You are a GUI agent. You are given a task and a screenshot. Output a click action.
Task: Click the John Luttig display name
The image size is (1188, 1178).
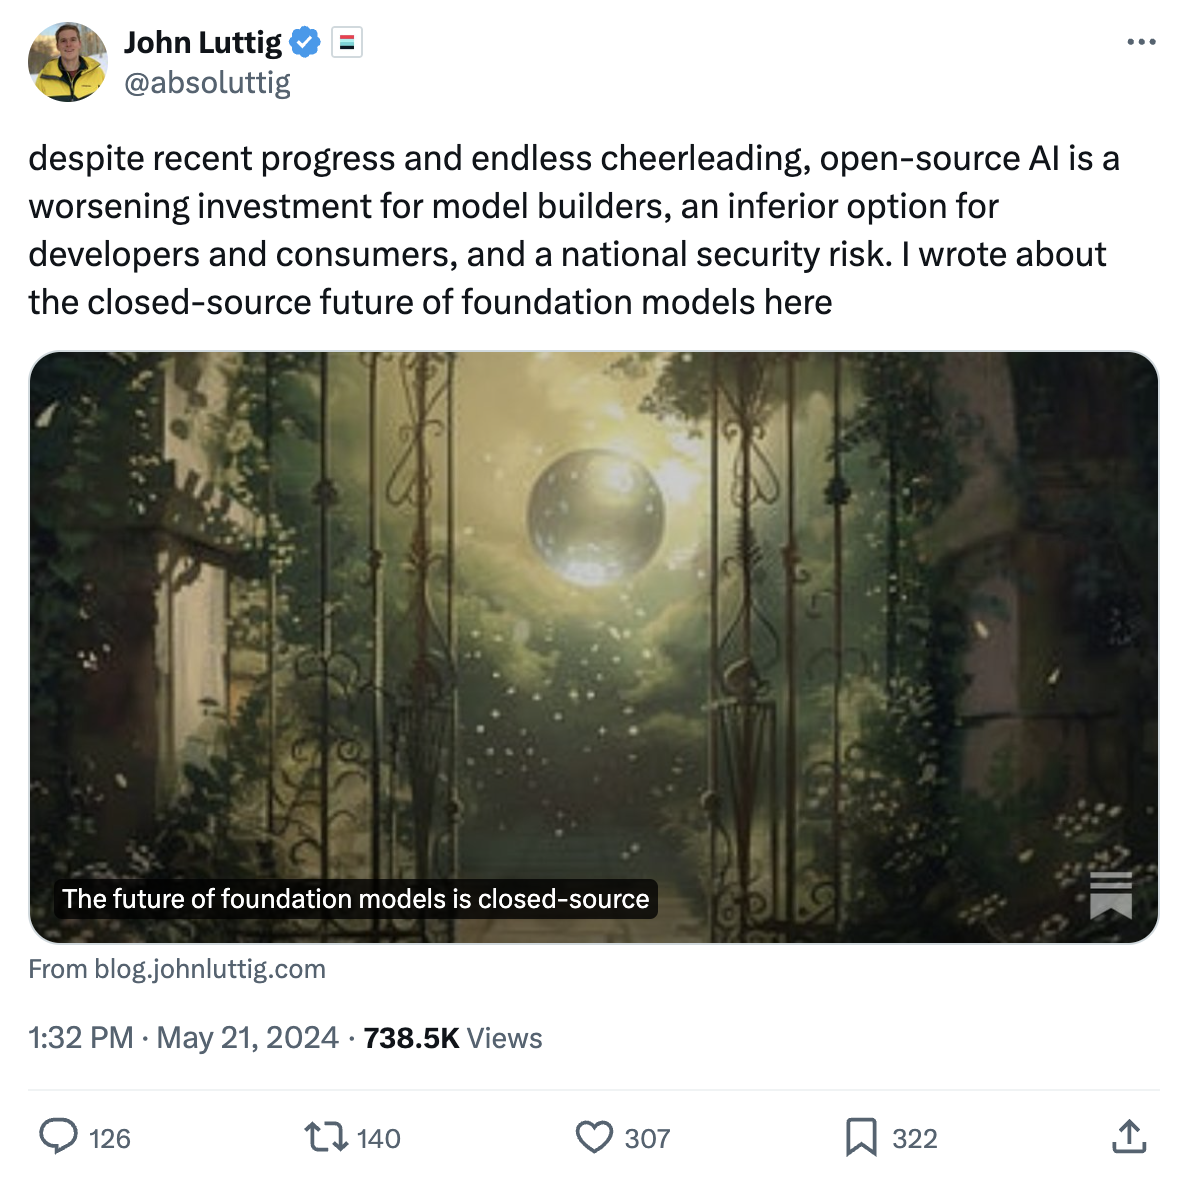point(203,43)
